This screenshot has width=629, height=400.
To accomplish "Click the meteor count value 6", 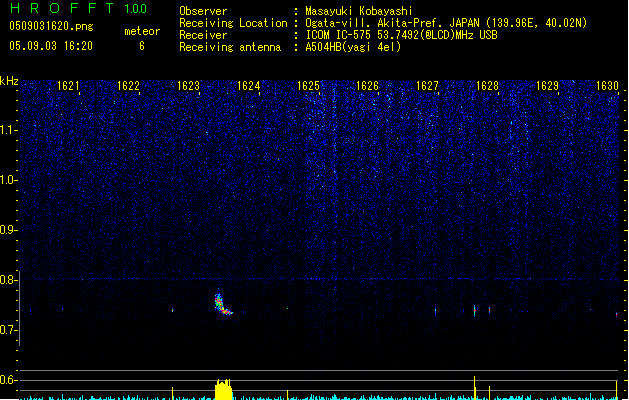I will pos(142,46).
